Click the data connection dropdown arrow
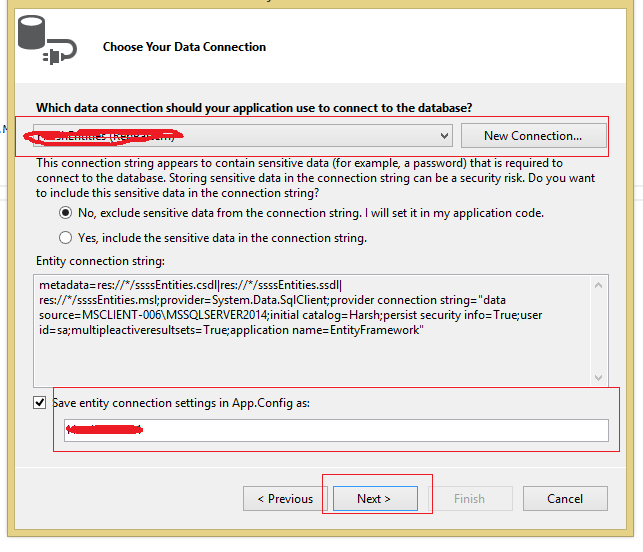The height and width of the screenshot is (552, 643). point(444,135)
